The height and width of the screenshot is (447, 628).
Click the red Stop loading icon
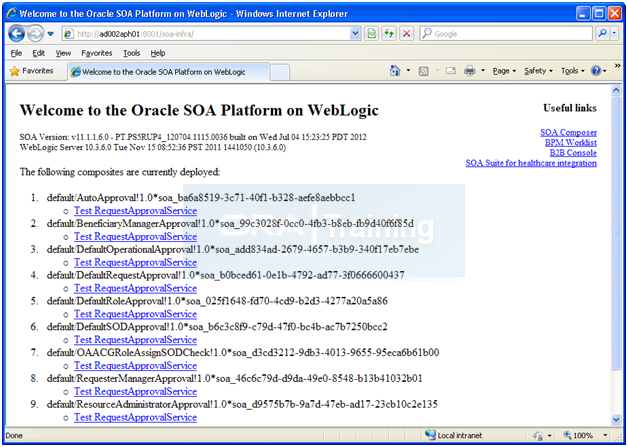(407, 34)
